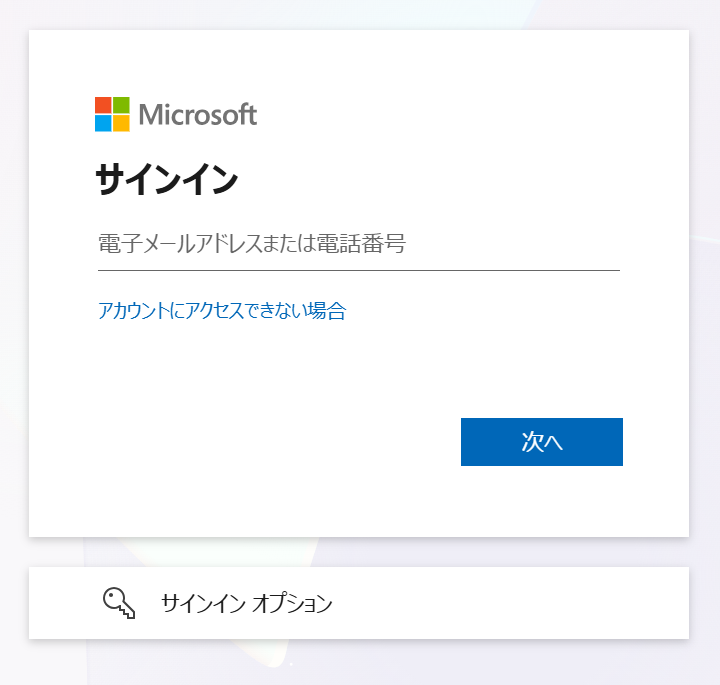
Task: Focus the 電子メールアドレスまたは電話番号 field
Action: (359, 244)
